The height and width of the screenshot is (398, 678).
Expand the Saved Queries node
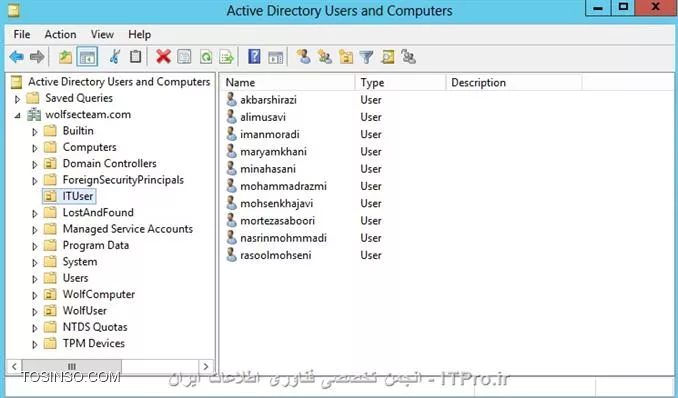tap(17, 99)
